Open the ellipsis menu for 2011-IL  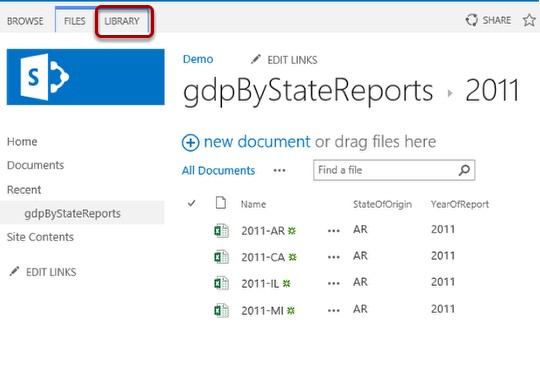334,284
